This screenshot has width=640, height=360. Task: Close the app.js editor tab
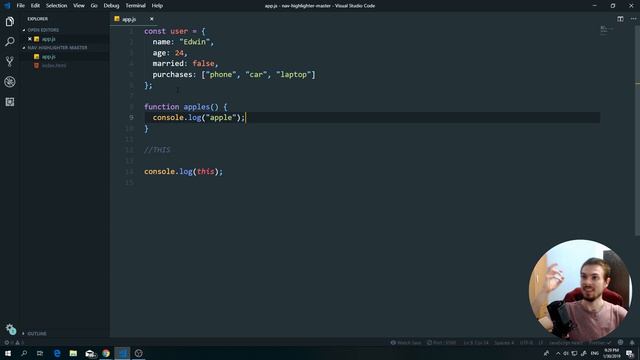[x=151, y=19]
